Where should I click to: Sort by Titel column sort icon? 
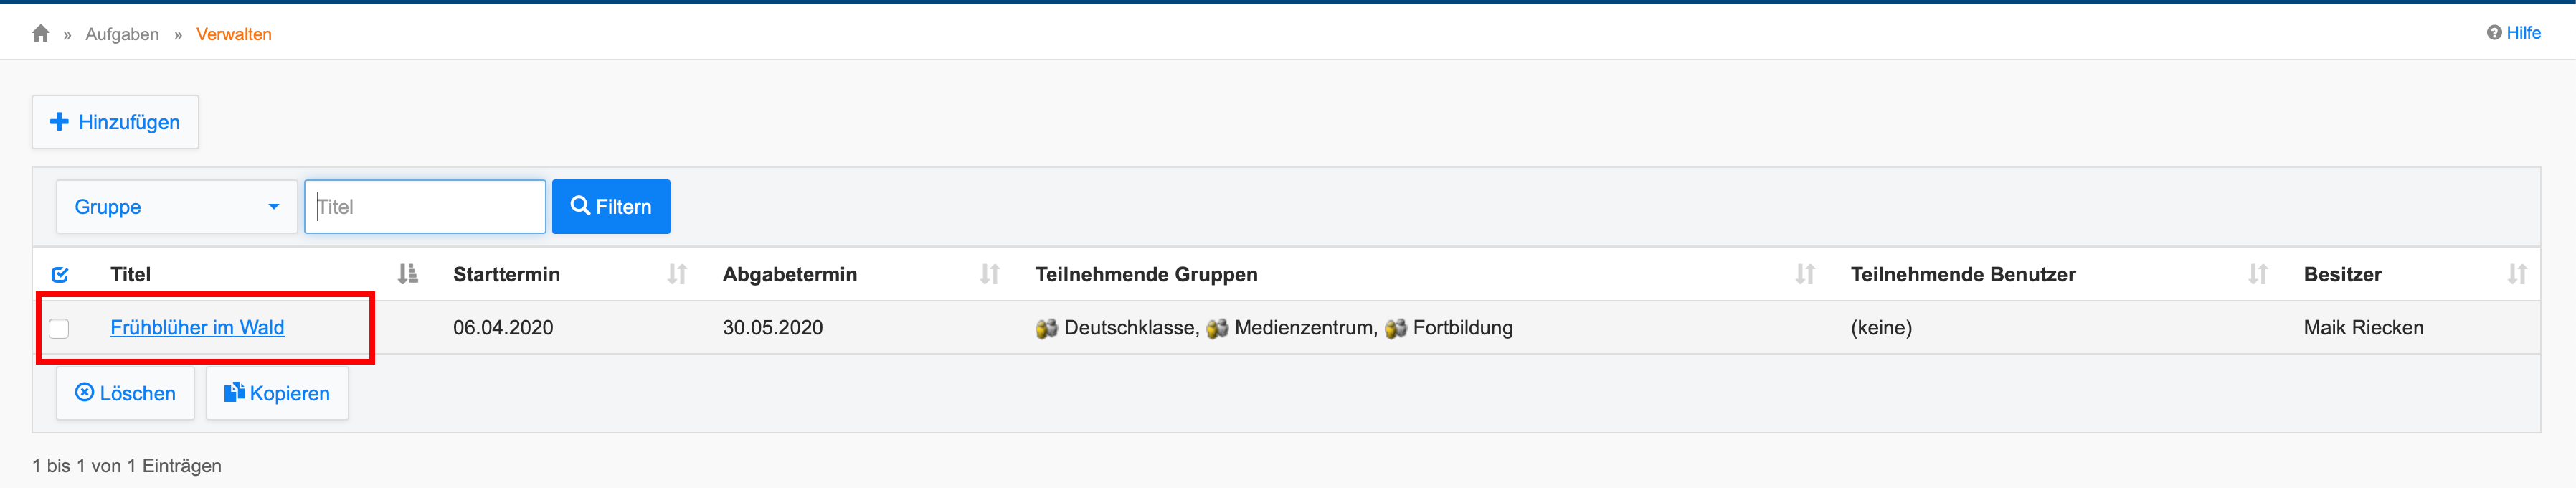pos(407,274)
